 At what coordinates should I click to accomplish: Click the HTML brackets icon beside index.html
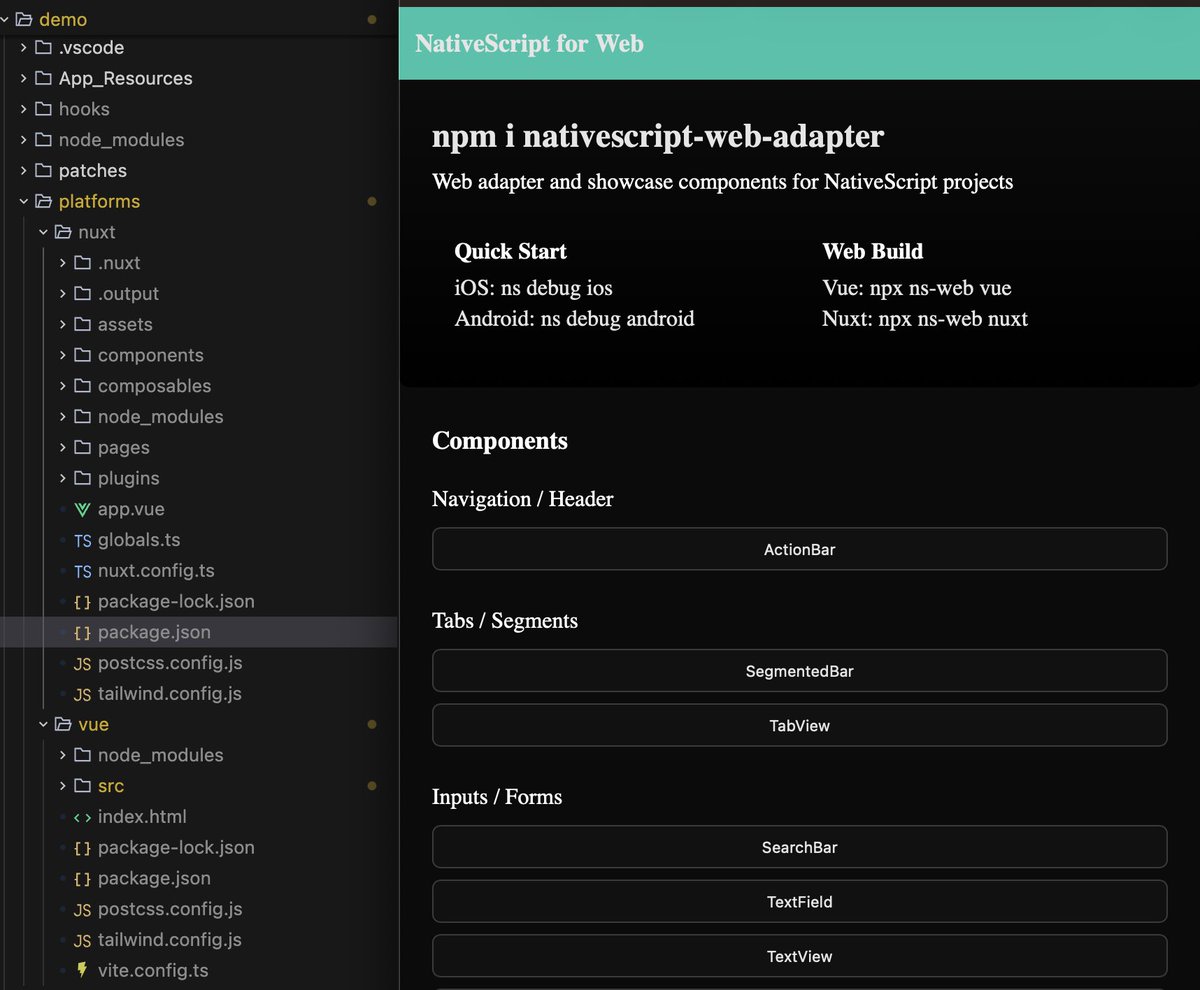click(x=82, y=817)
